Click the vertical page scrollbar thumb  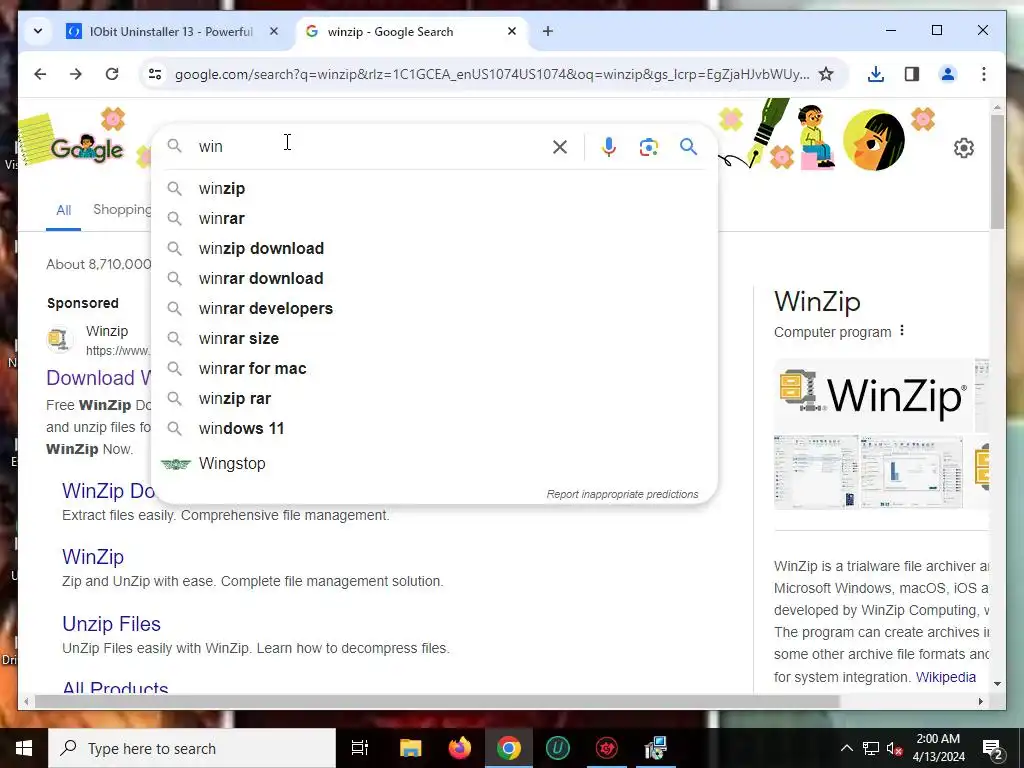[x=997, y=171]
